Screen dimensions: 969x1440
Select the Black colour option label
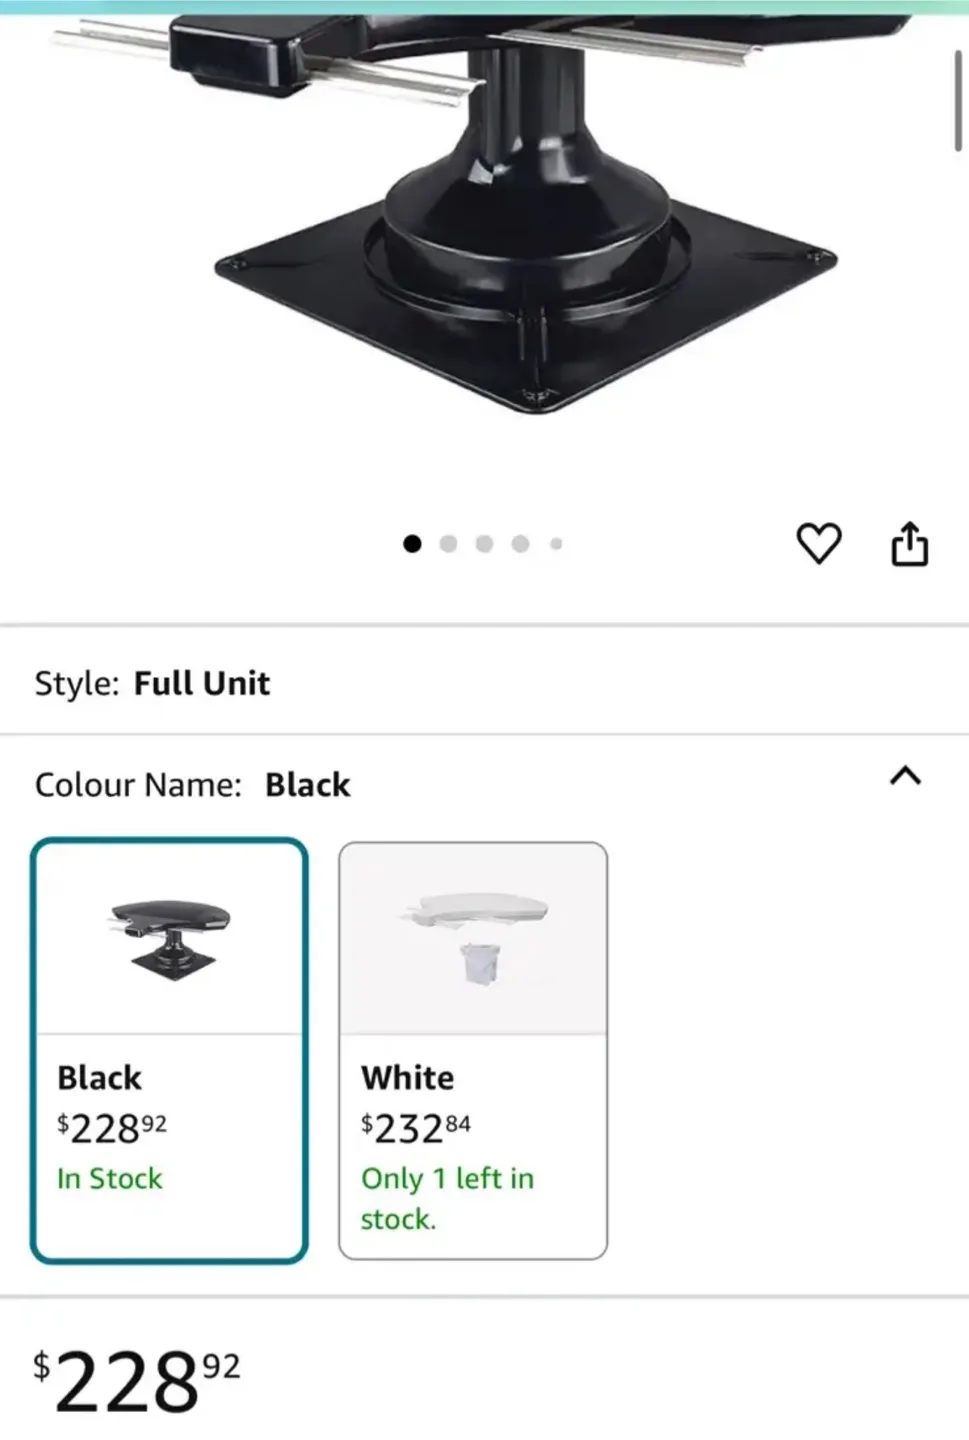pyautogui.click(x=99, y=1077)
